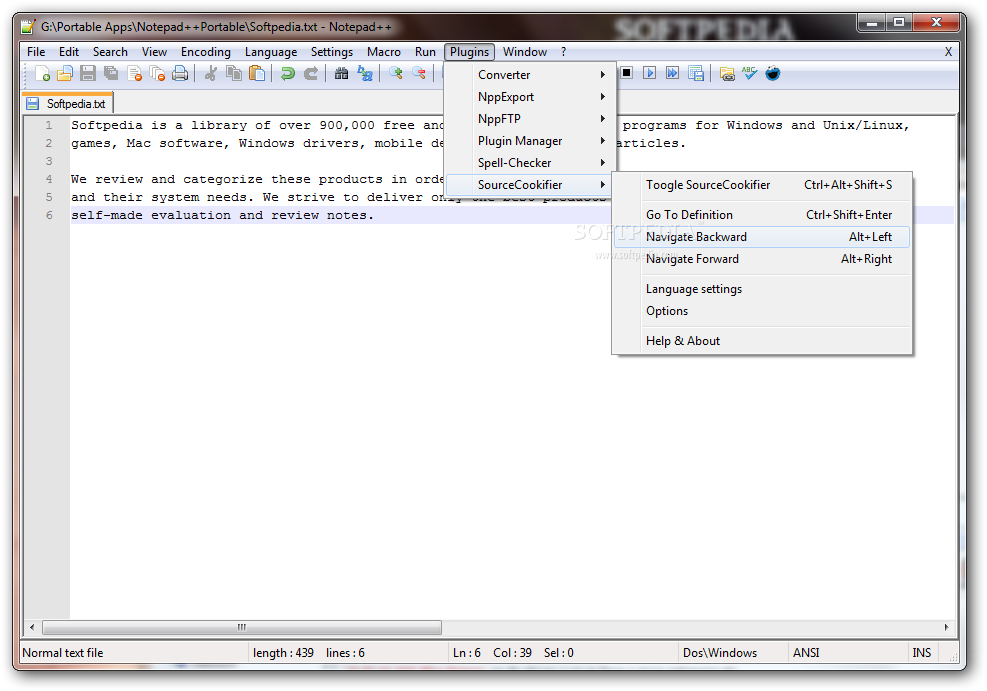Click the Save recorded macro icon
Viewport: 987px width, 691px height.
pyautogui.click(x=696, y=74)
